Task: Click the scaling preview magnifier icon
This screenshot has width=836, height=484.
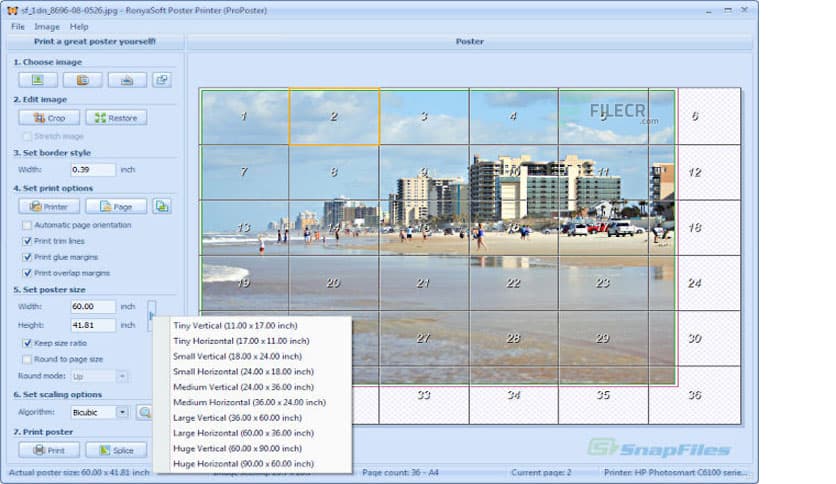Action: (x=144, y=412)
